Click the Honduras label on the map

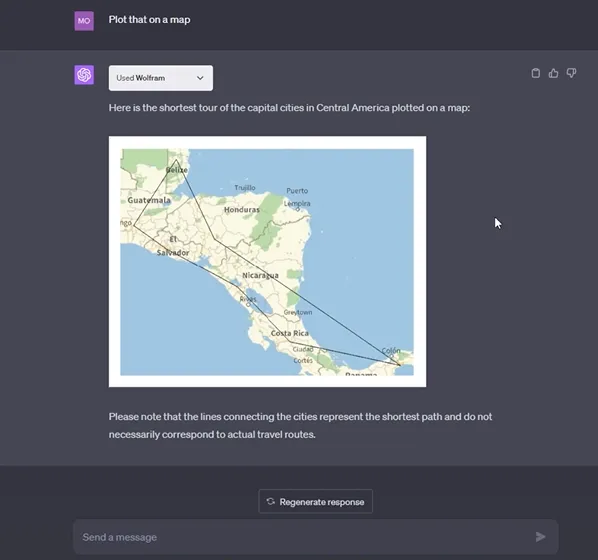242,209
